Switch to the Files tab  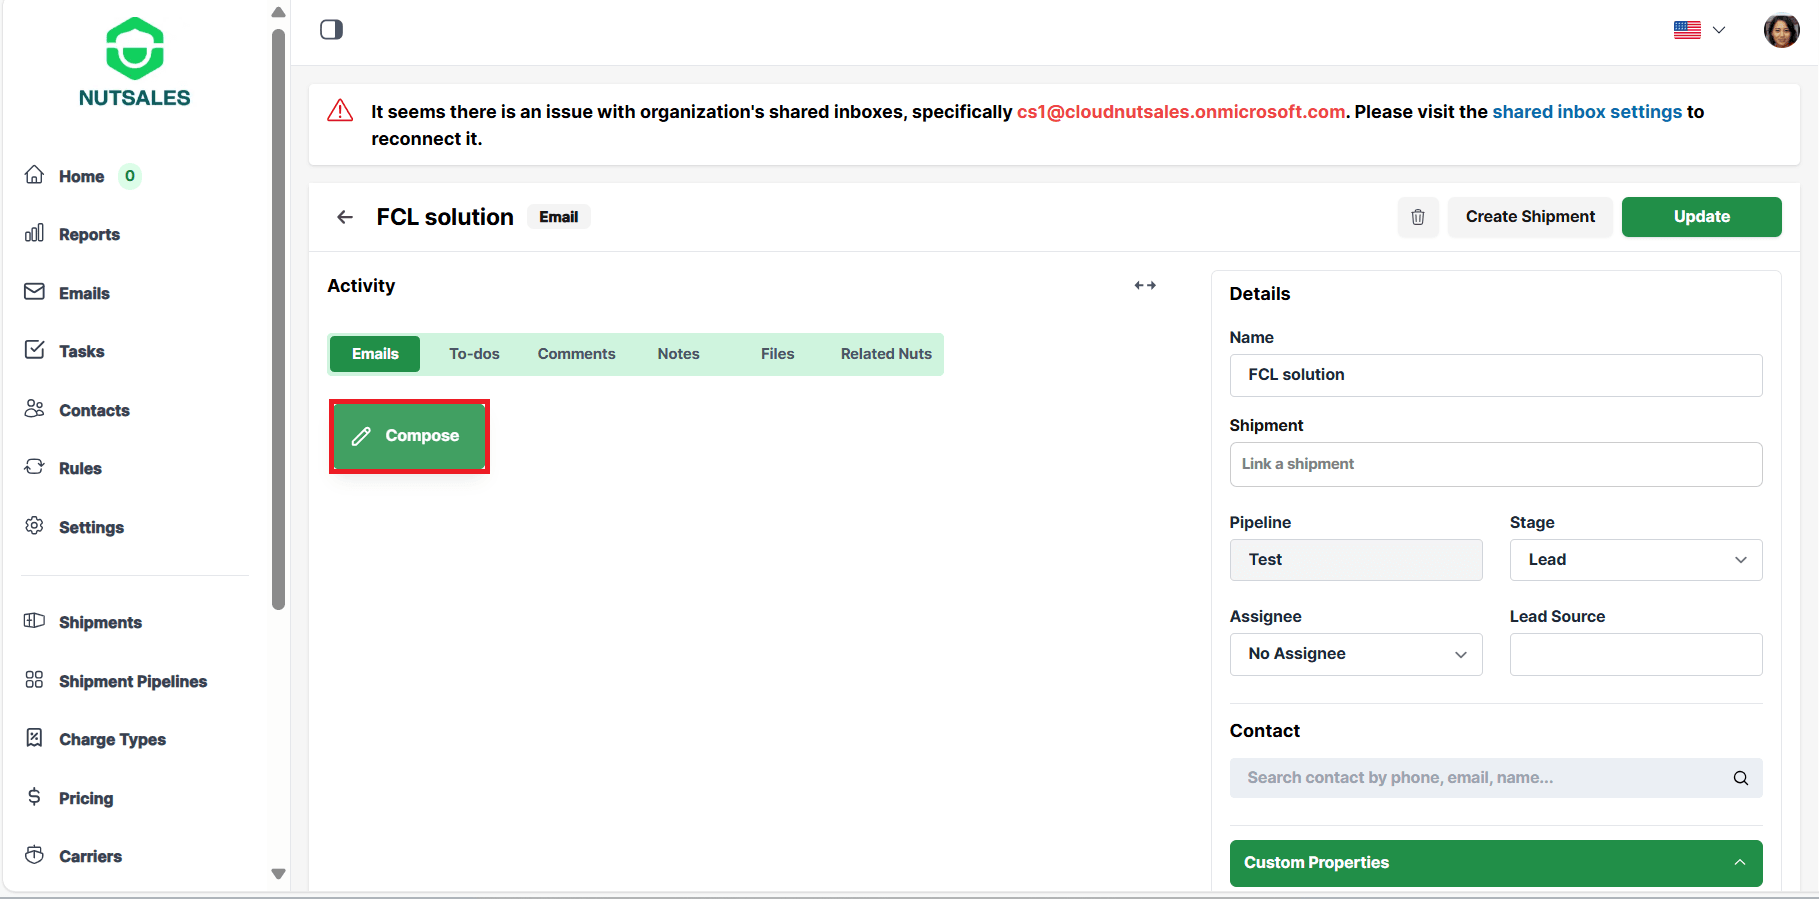tap(777, 354)
